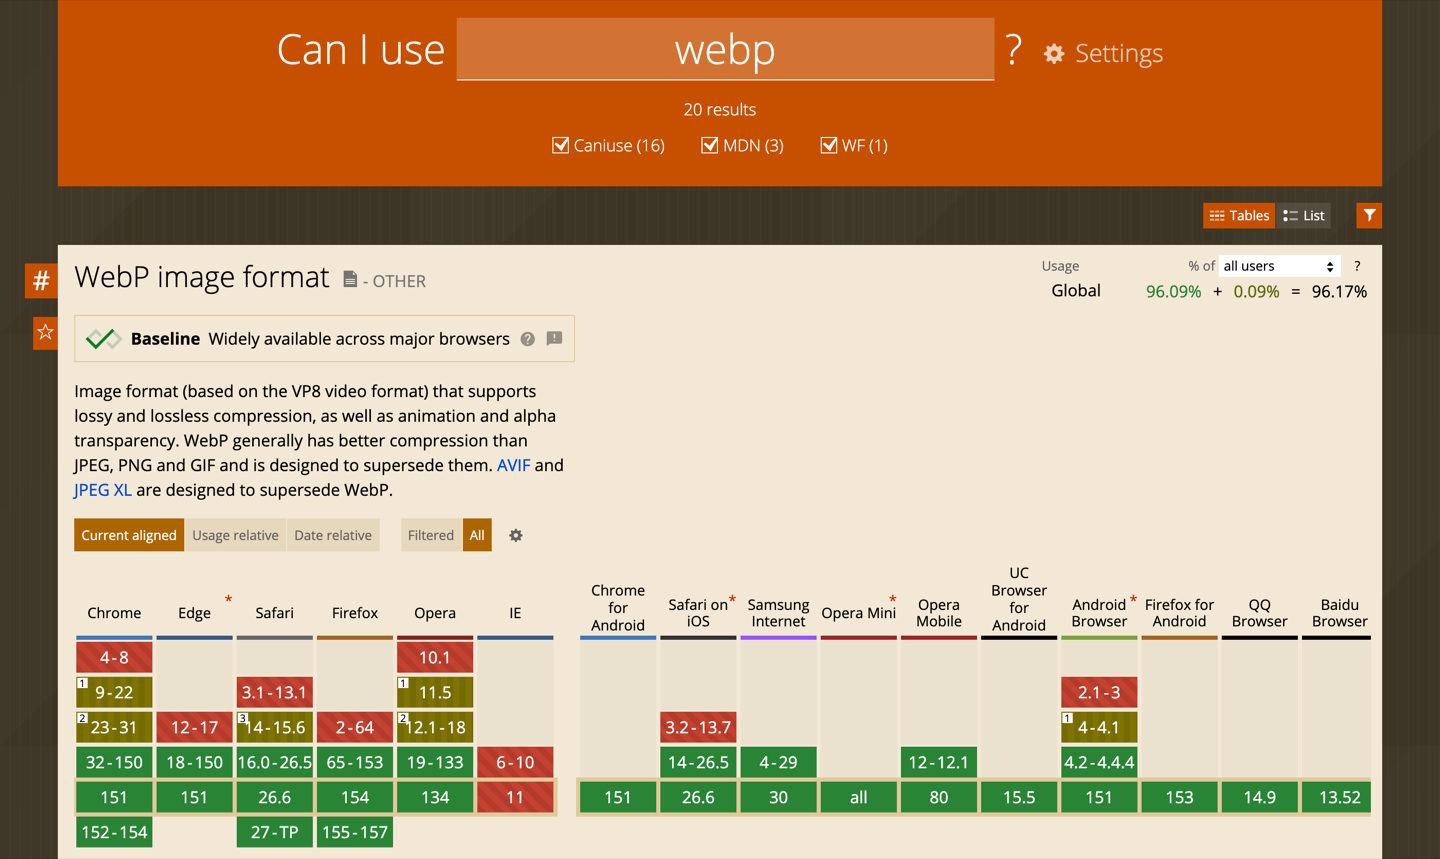Click the Firefox column header
This screenshot has width=1440, height=859.
[x=355, y=613]
